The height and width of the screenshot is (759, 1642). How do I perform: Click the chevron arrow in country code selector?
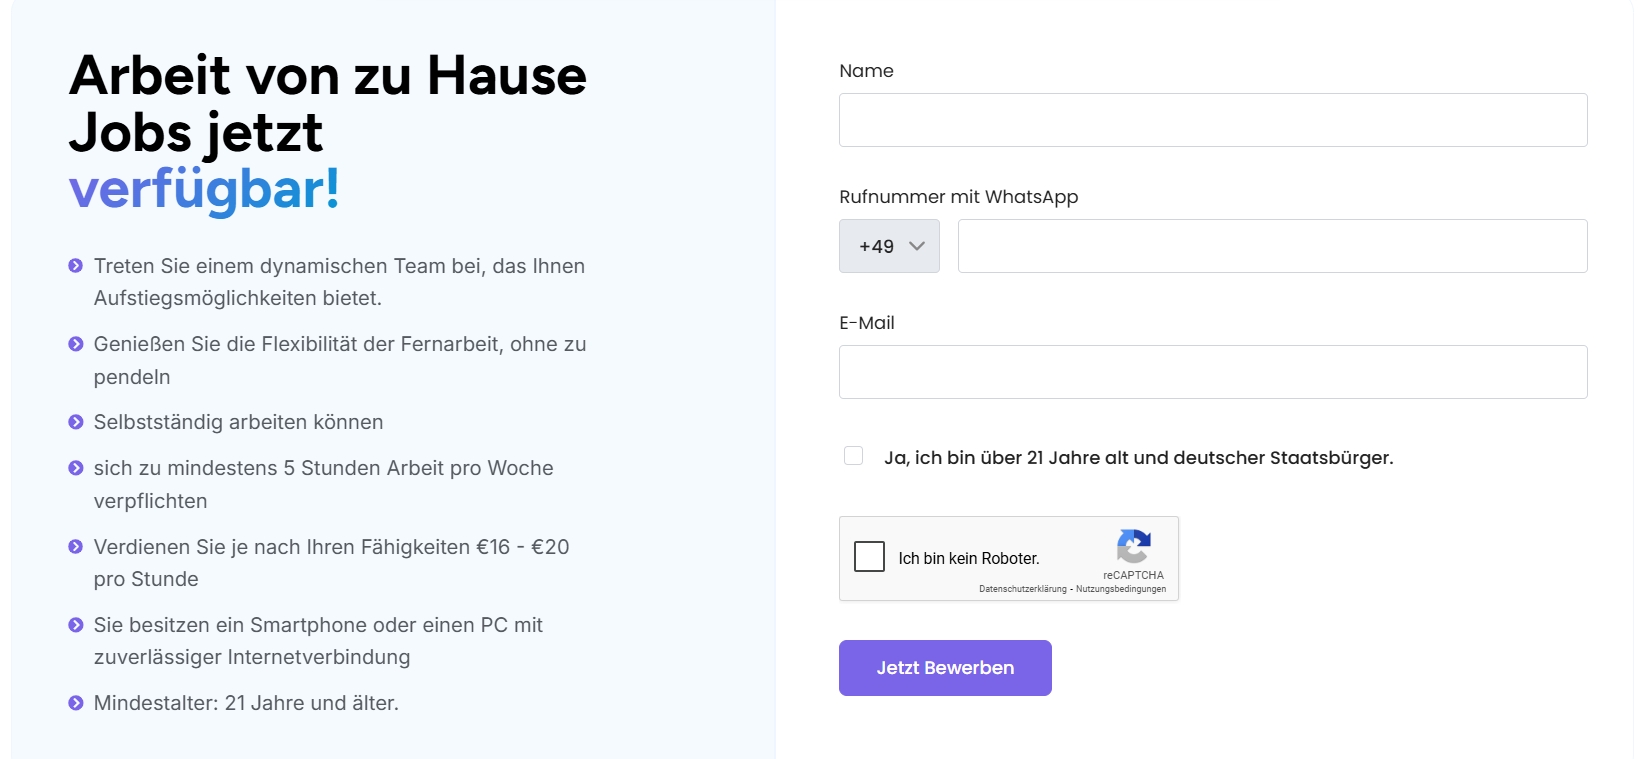click(916, 246)
